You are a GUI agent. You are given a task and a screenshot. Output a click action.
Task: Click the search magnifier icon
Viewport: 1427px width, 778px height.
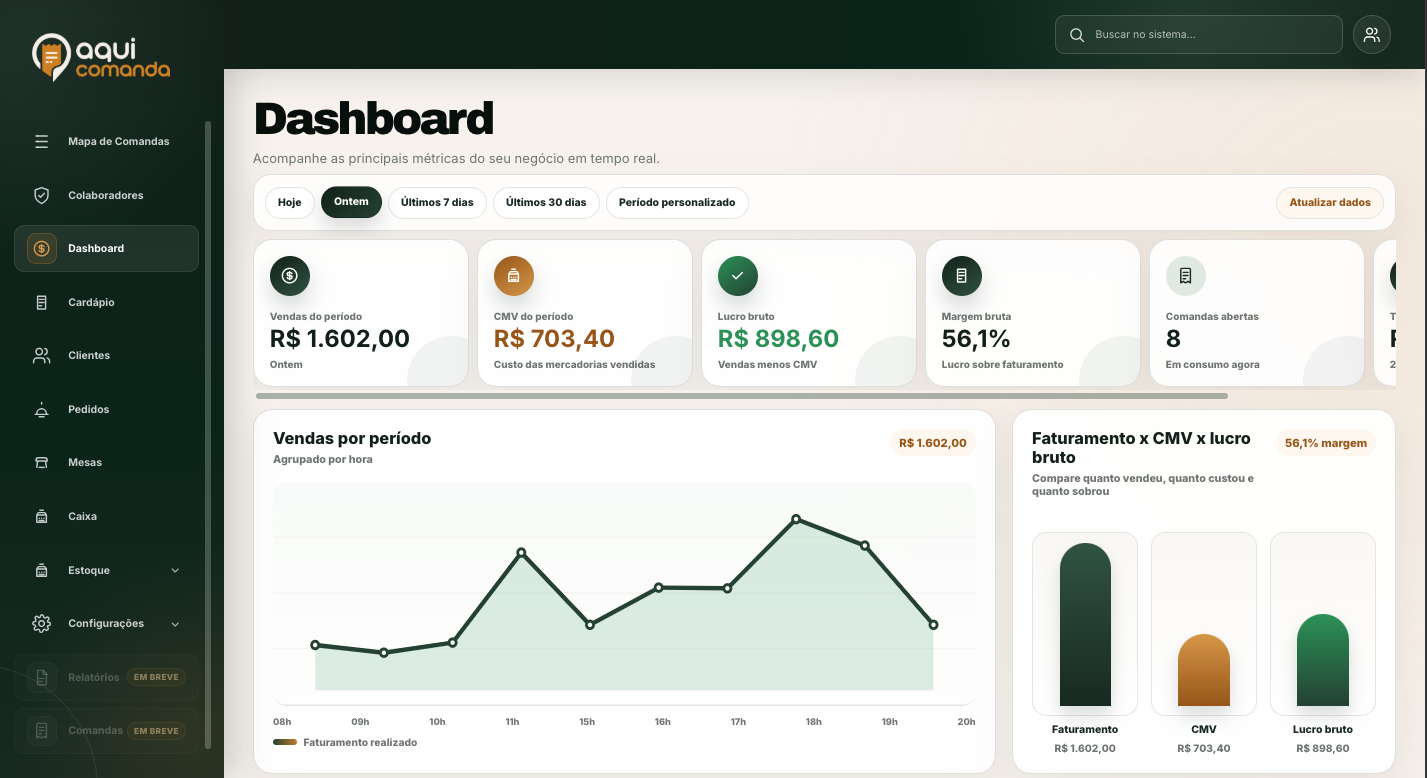tap(1077, 35)
